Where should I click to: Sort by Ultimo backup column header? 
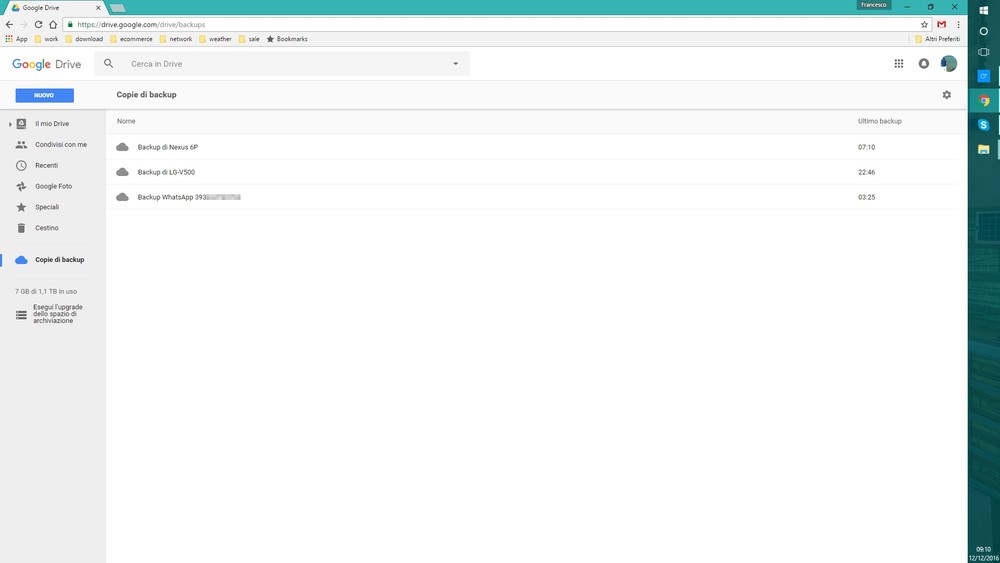click(x=879, y=121)
